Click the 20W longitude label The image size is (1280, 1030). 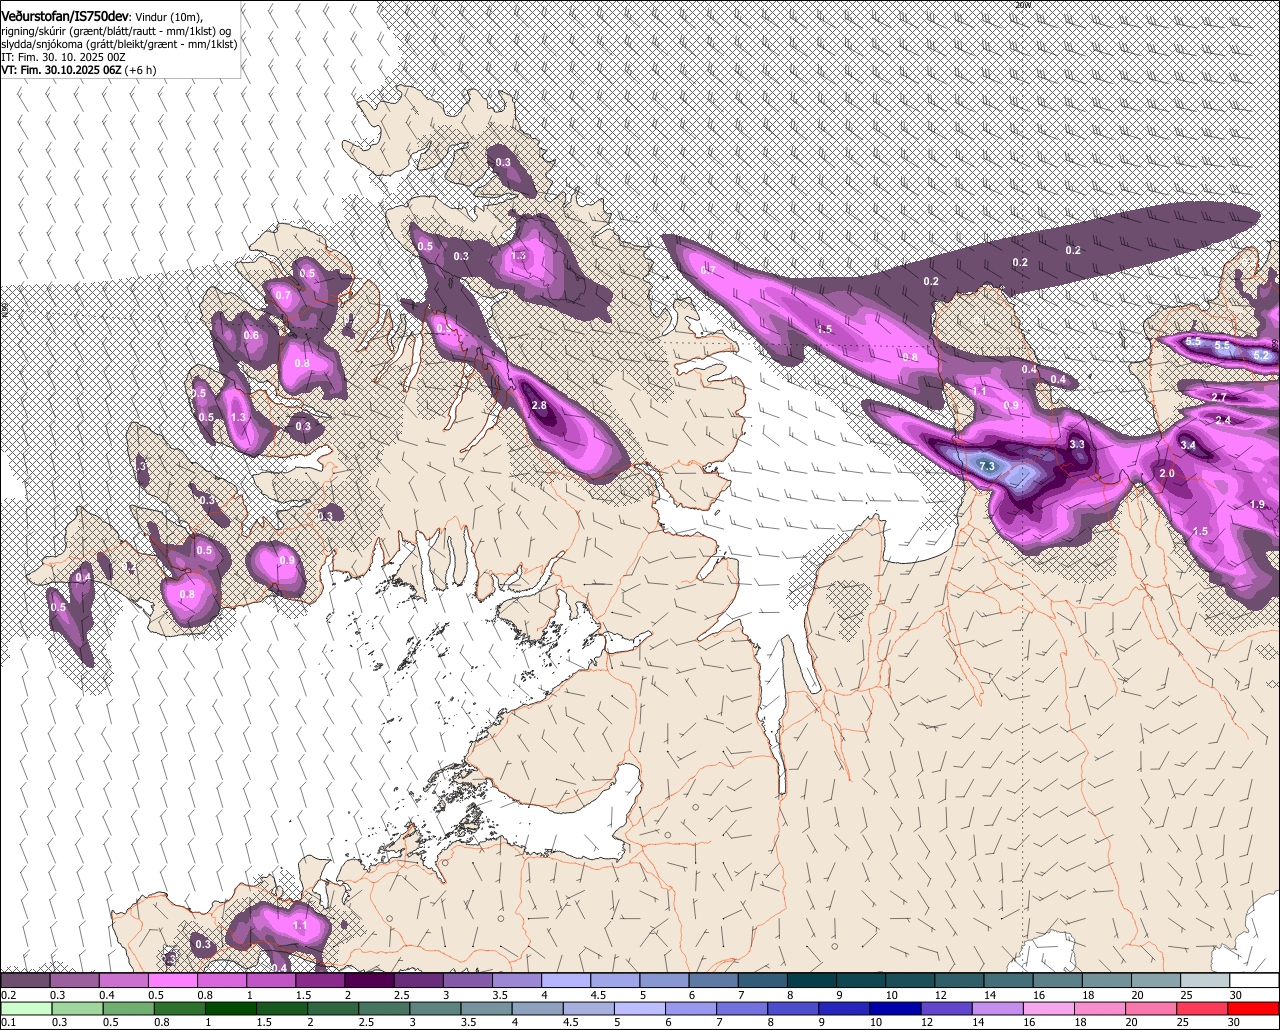(x=1022, y=5)
